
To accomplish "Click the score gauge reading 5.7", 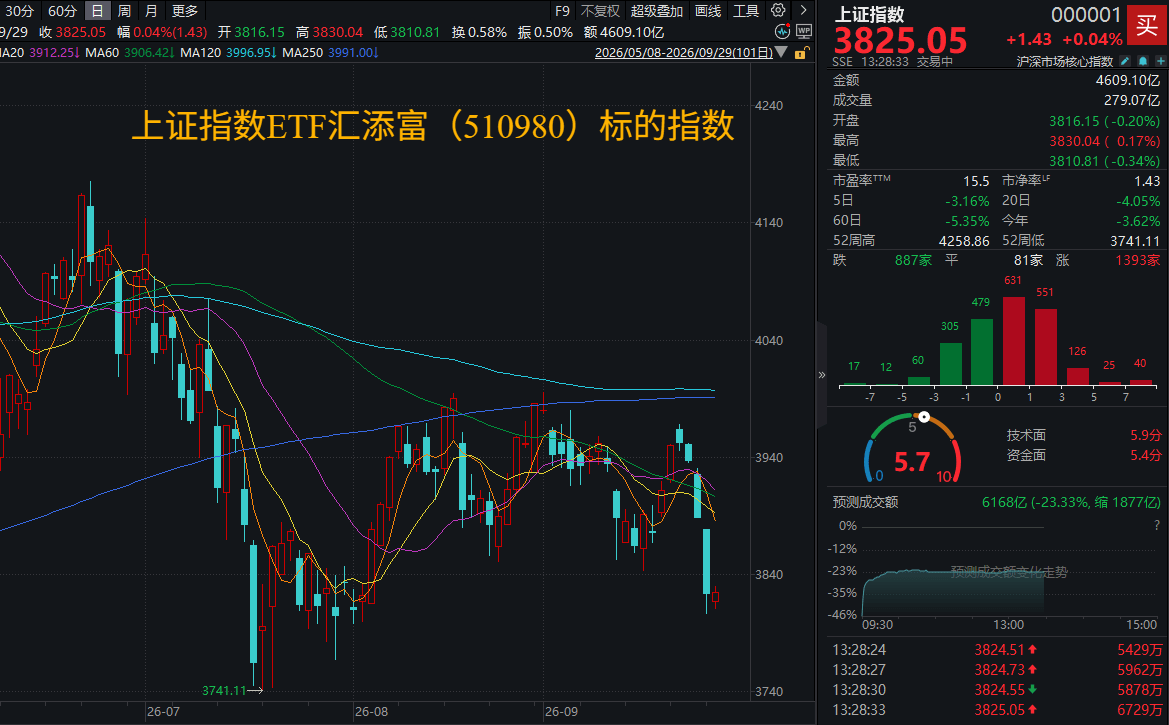I will tap(912, 462).
